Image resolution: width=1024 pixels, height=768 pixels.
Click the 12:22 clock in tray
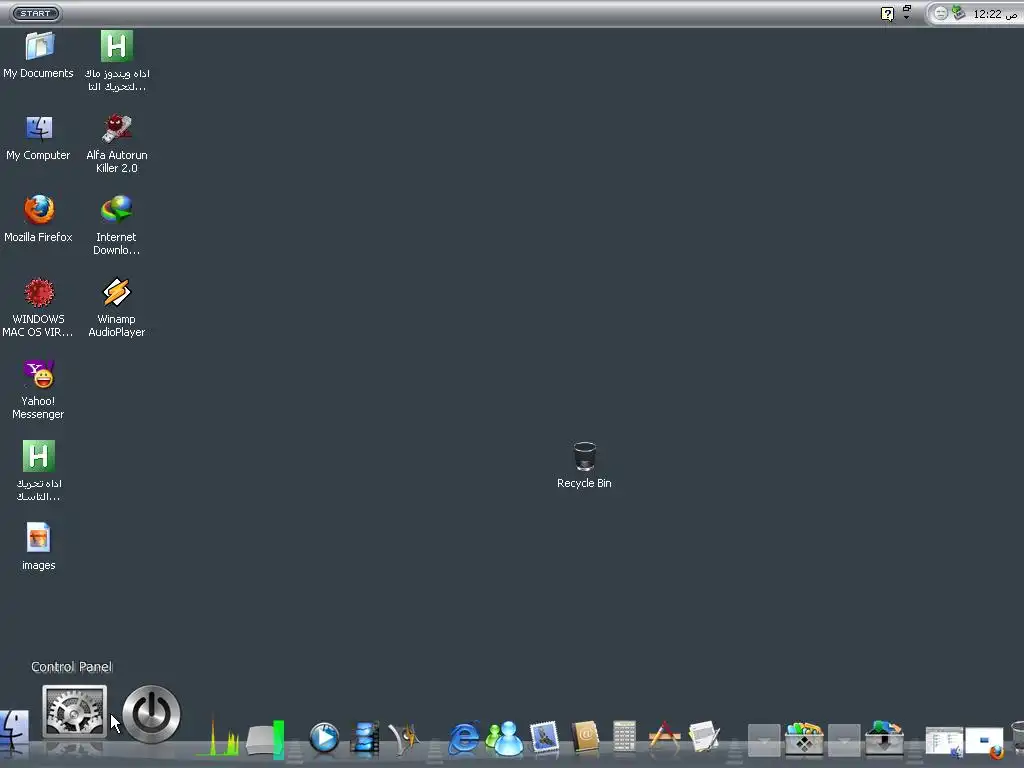996,14
